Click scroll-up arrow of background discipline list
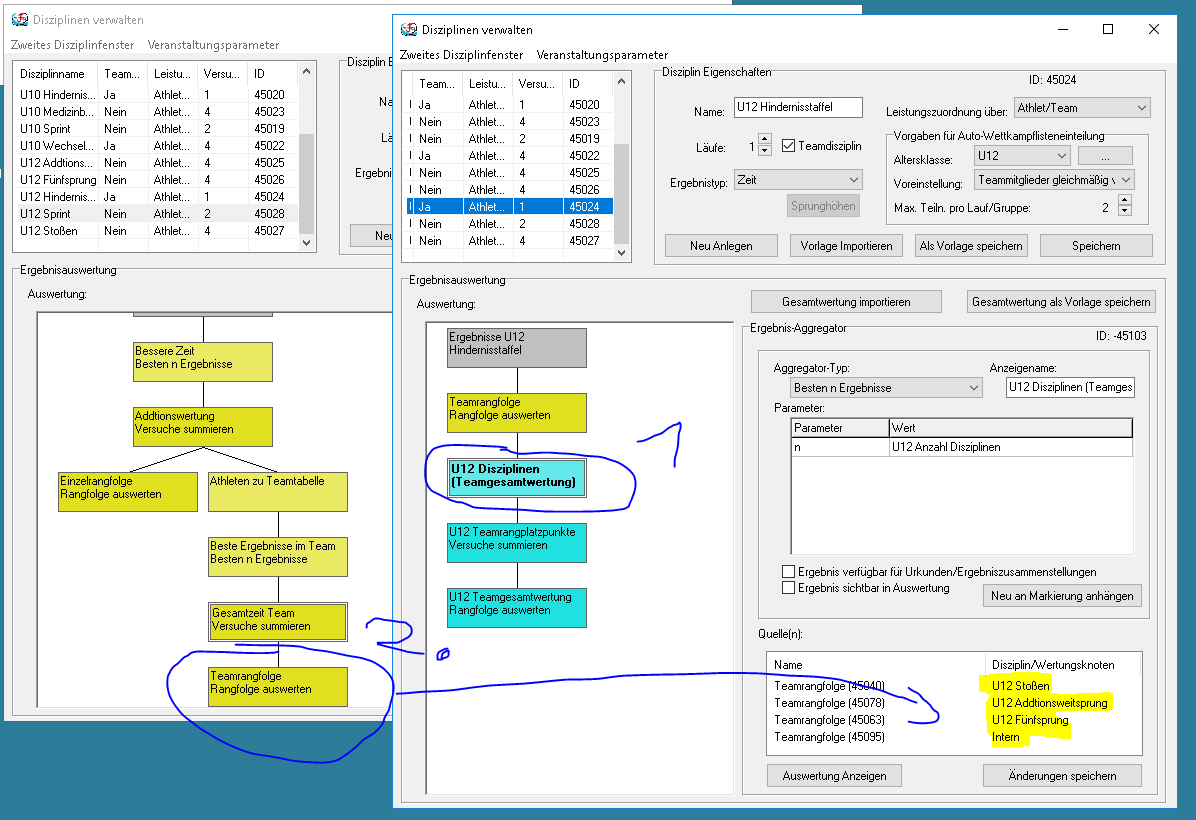 point(307,71)
